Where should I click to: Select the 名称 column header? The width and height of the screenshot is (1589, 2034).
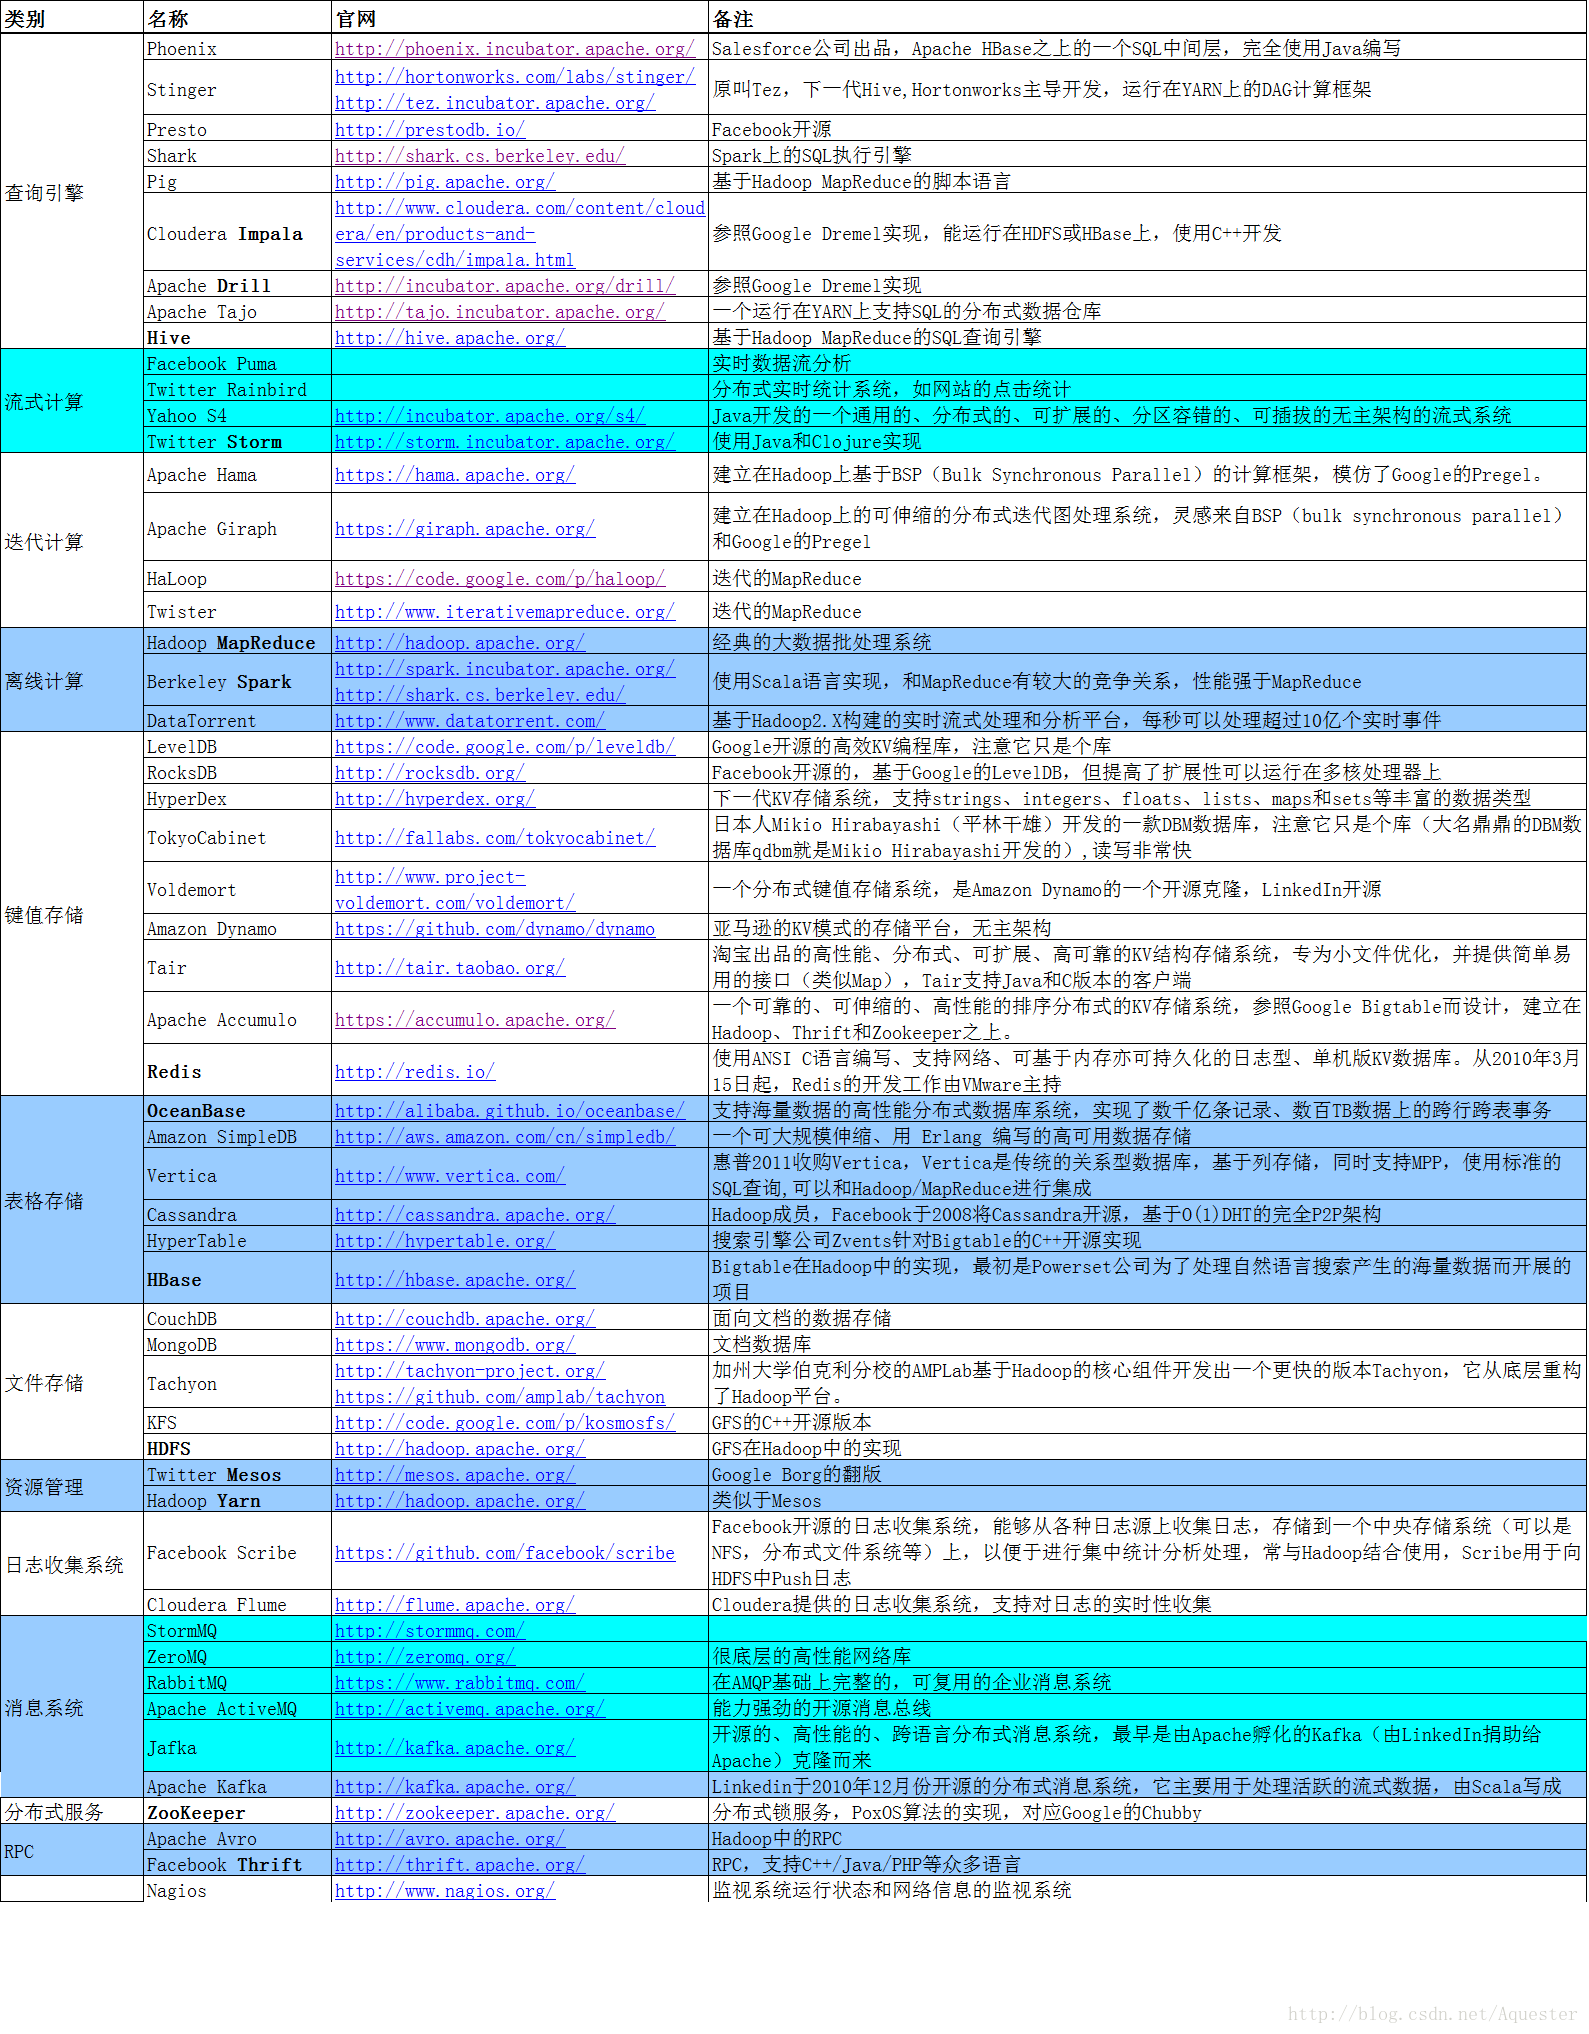coord(237,18)
